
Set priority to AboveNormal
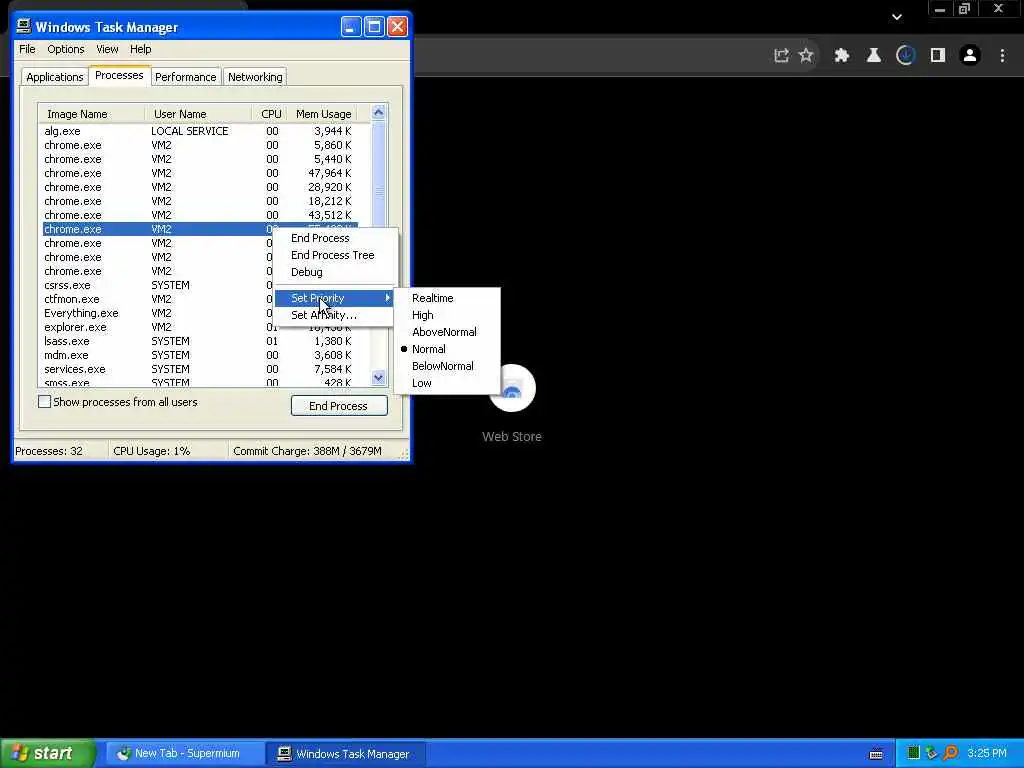tap(447, 332)
